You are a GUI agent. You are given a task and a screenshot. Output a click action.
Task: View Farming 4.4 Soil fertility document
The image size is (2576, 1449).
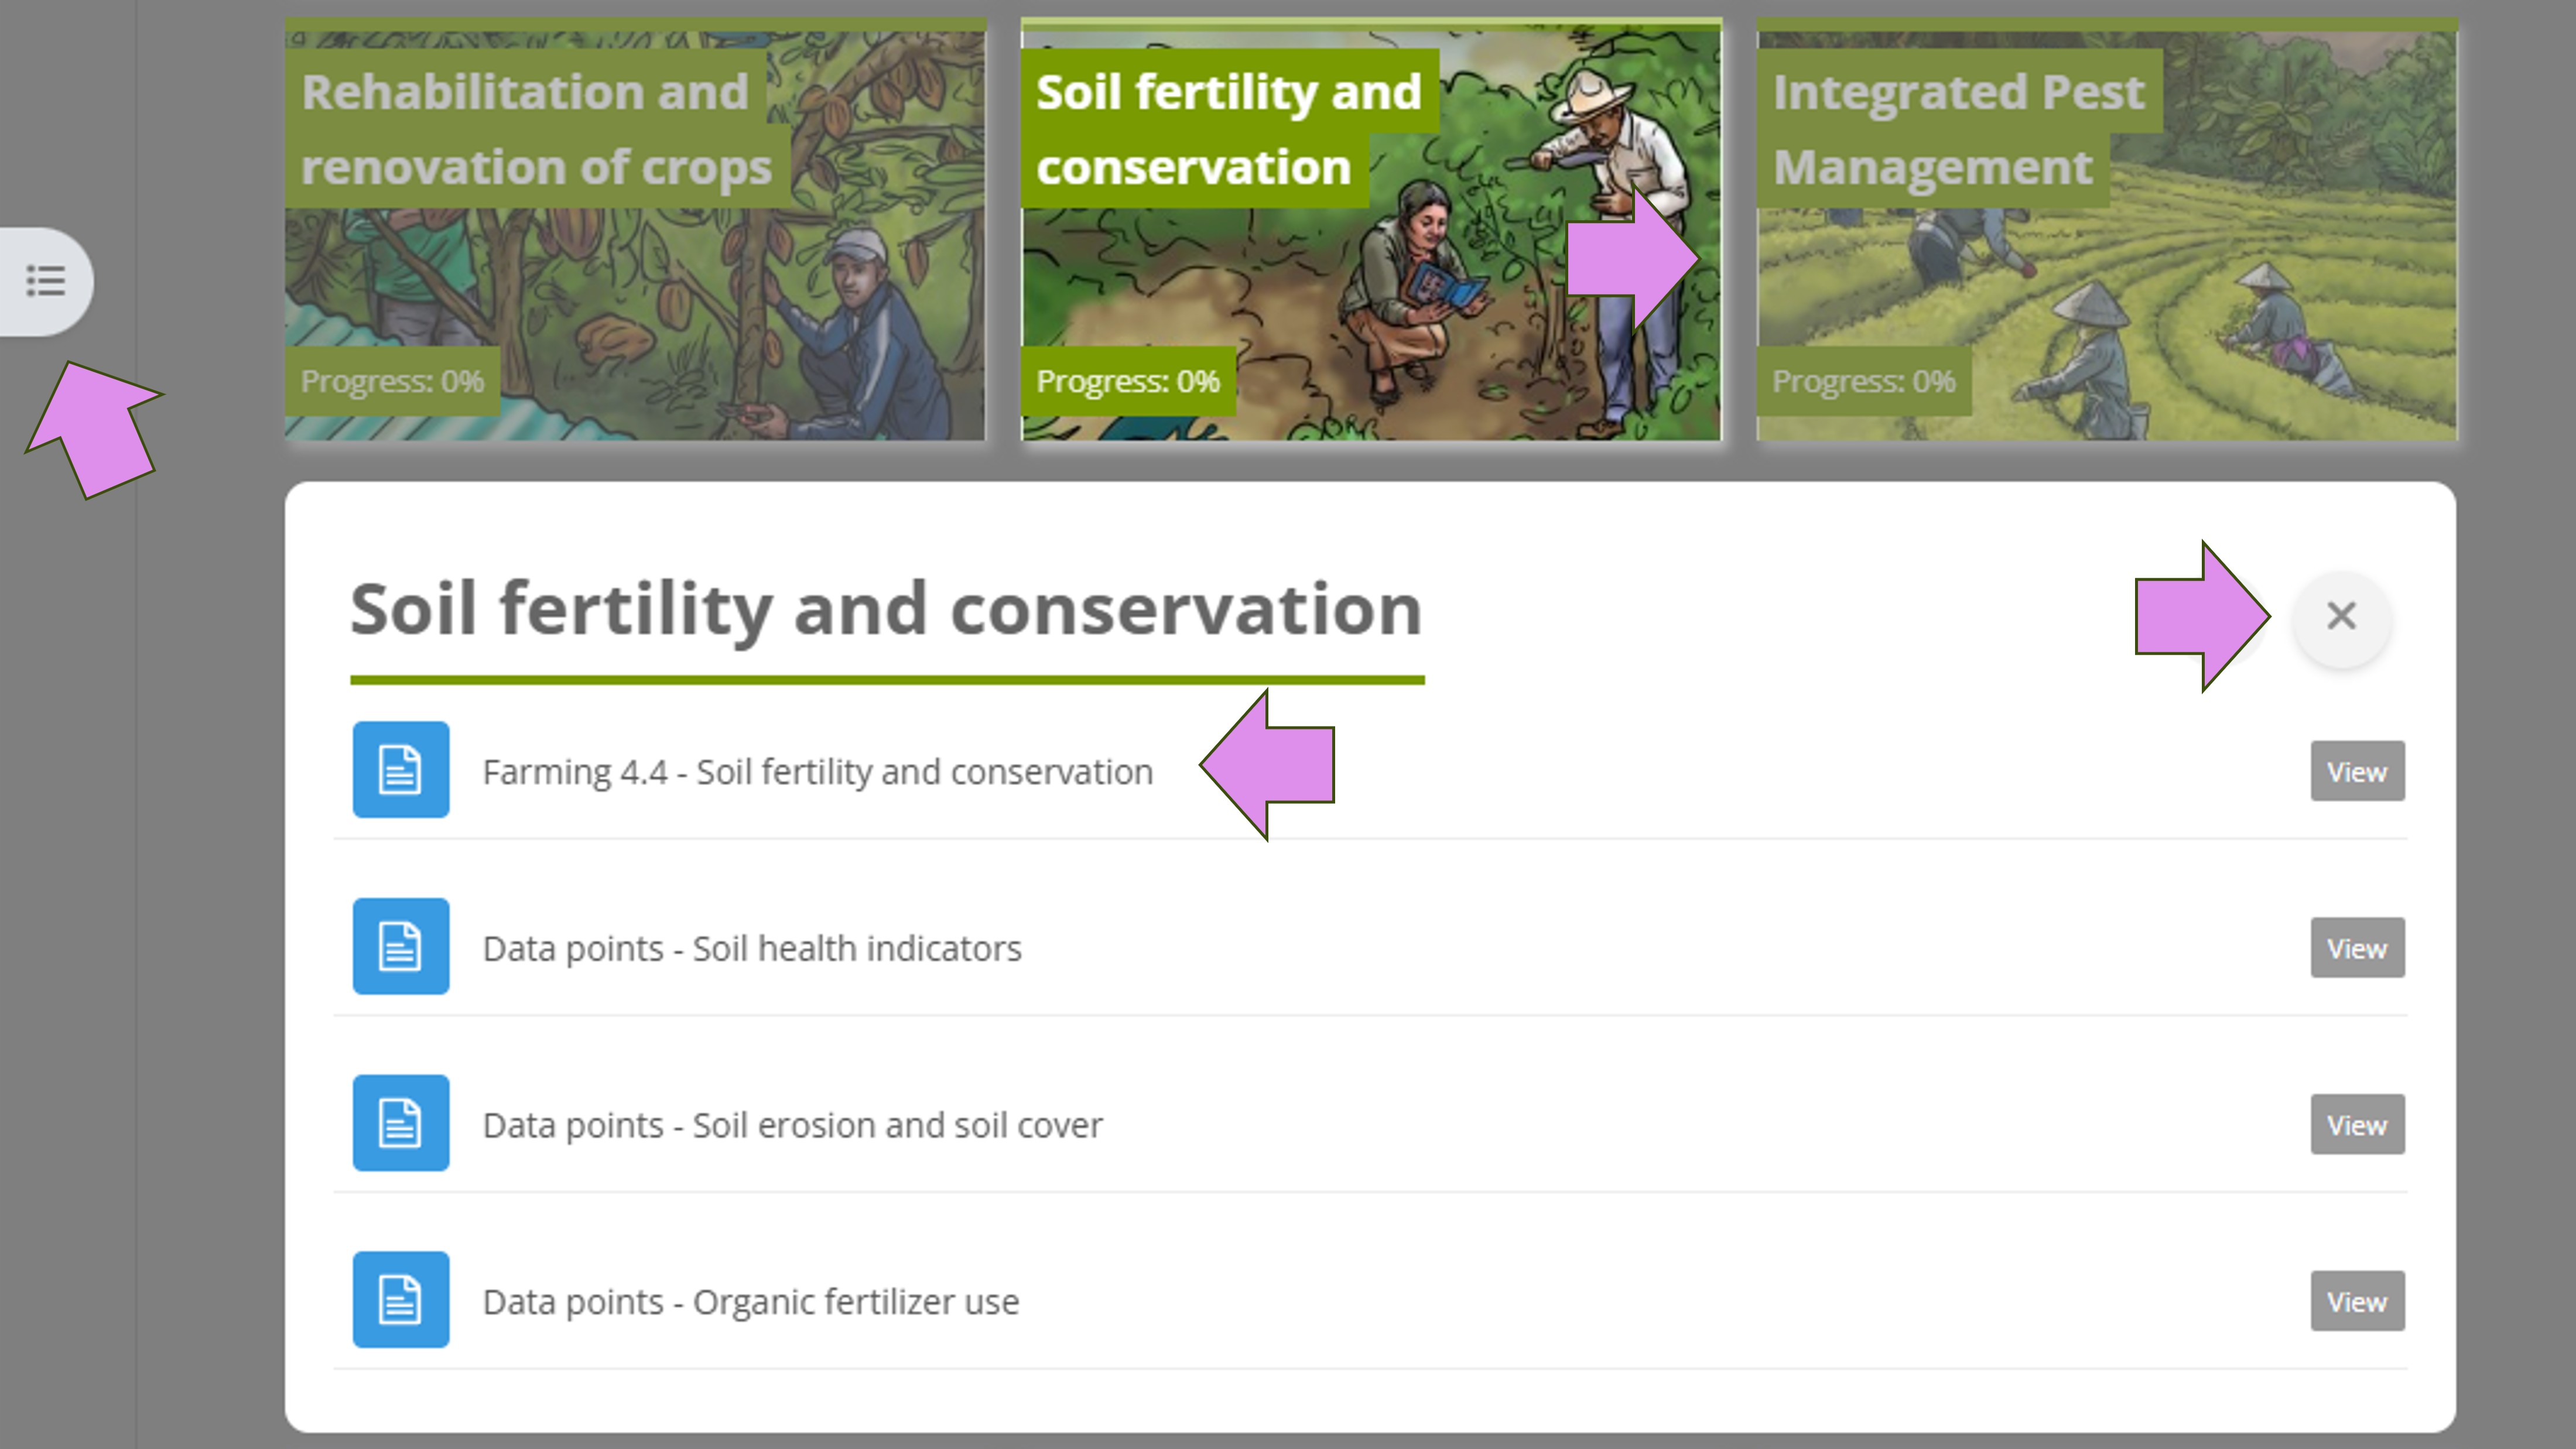pyautogui.click(x=2356, y=772)
